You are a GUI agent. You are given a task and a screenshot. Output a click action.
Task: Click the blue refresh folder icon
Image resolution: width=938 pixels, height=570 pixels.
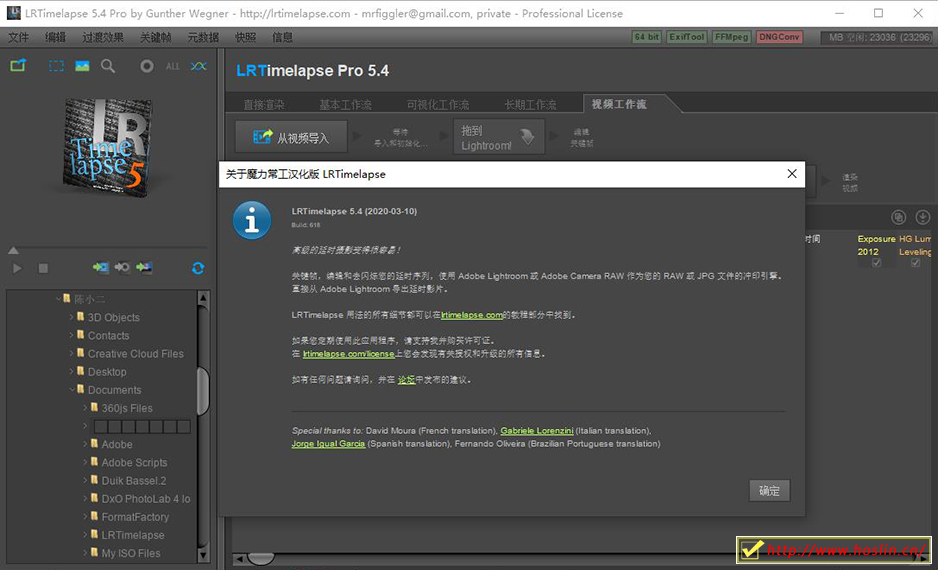coord(198,268)
